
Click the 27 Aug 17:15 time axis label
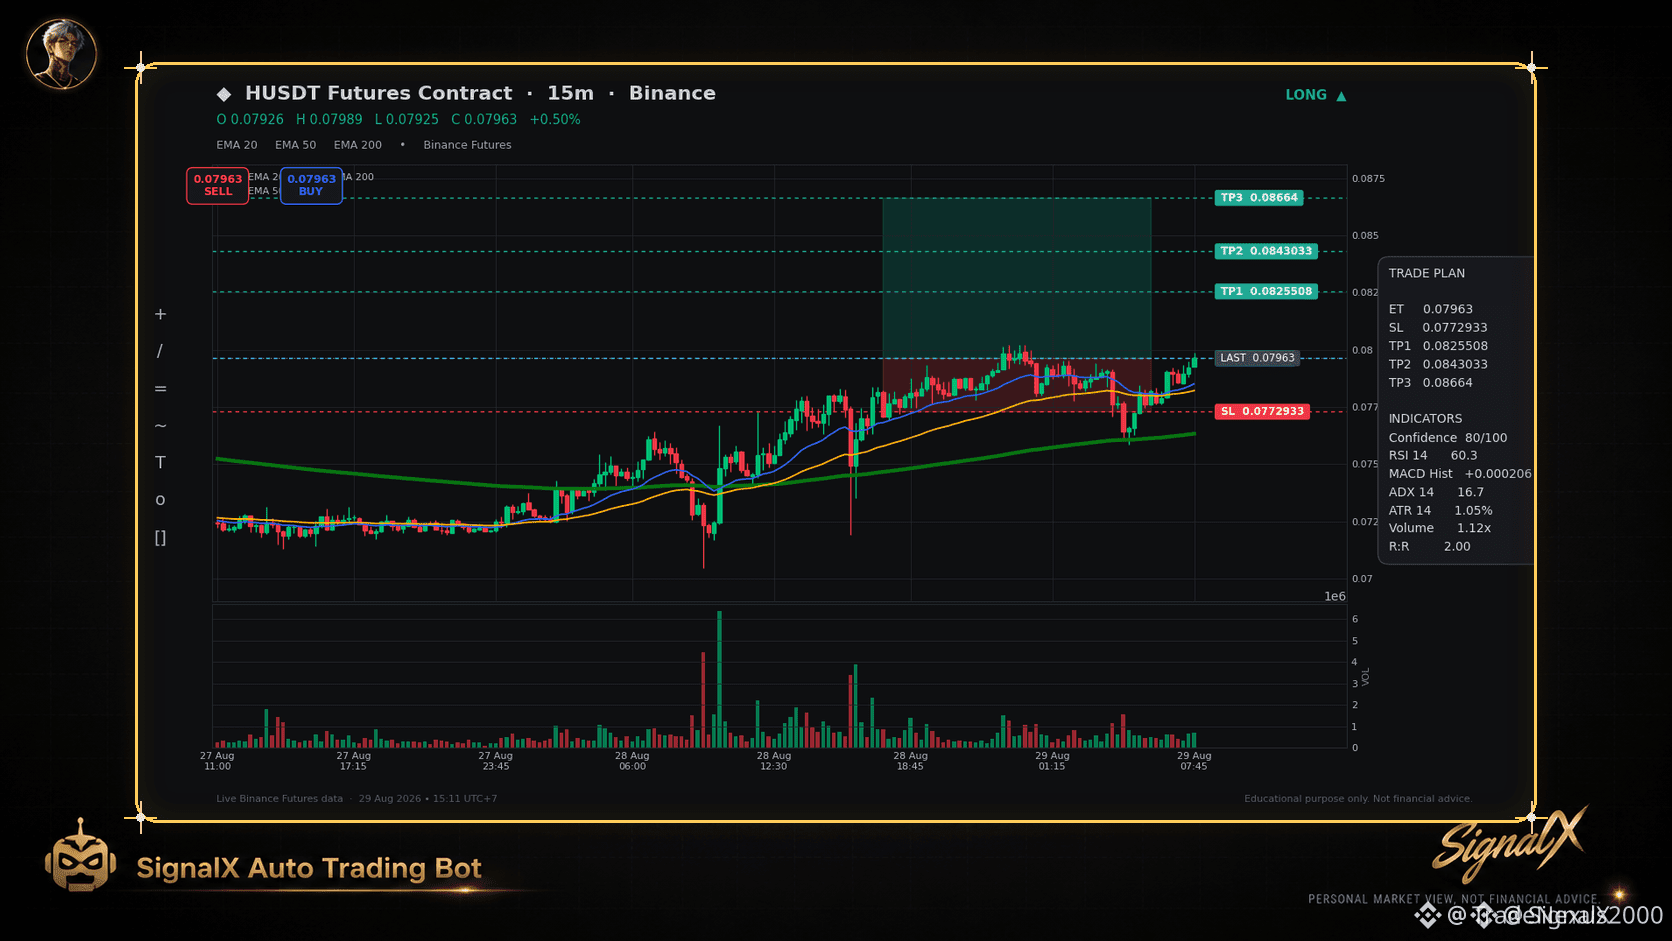[353, 761]
